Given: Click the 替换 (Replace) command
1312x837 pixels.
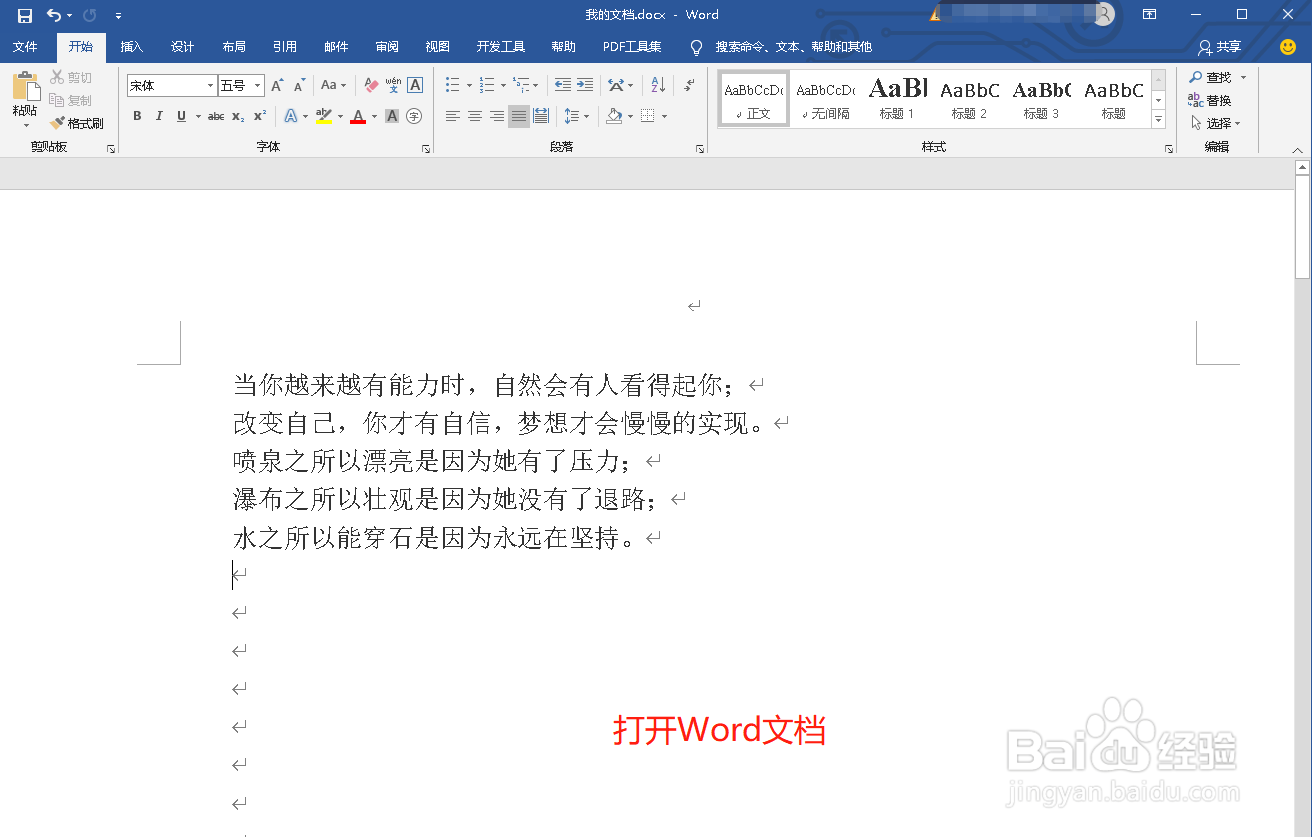Looking at the screenshot, I should click(x=1216, y=99).
